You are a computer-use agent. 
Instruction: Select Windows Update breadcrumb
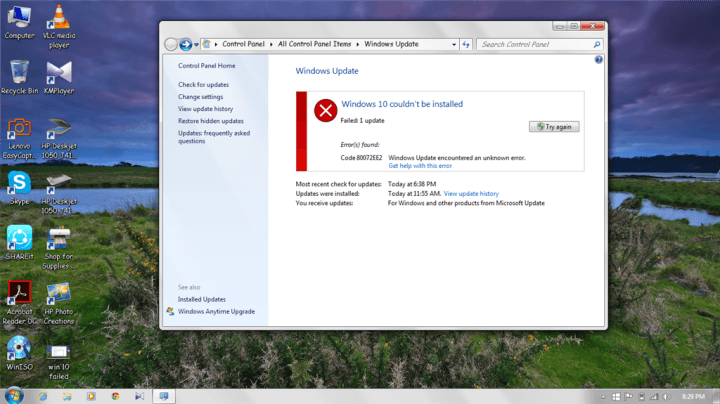pyautogui.click(x=391, y=44)
